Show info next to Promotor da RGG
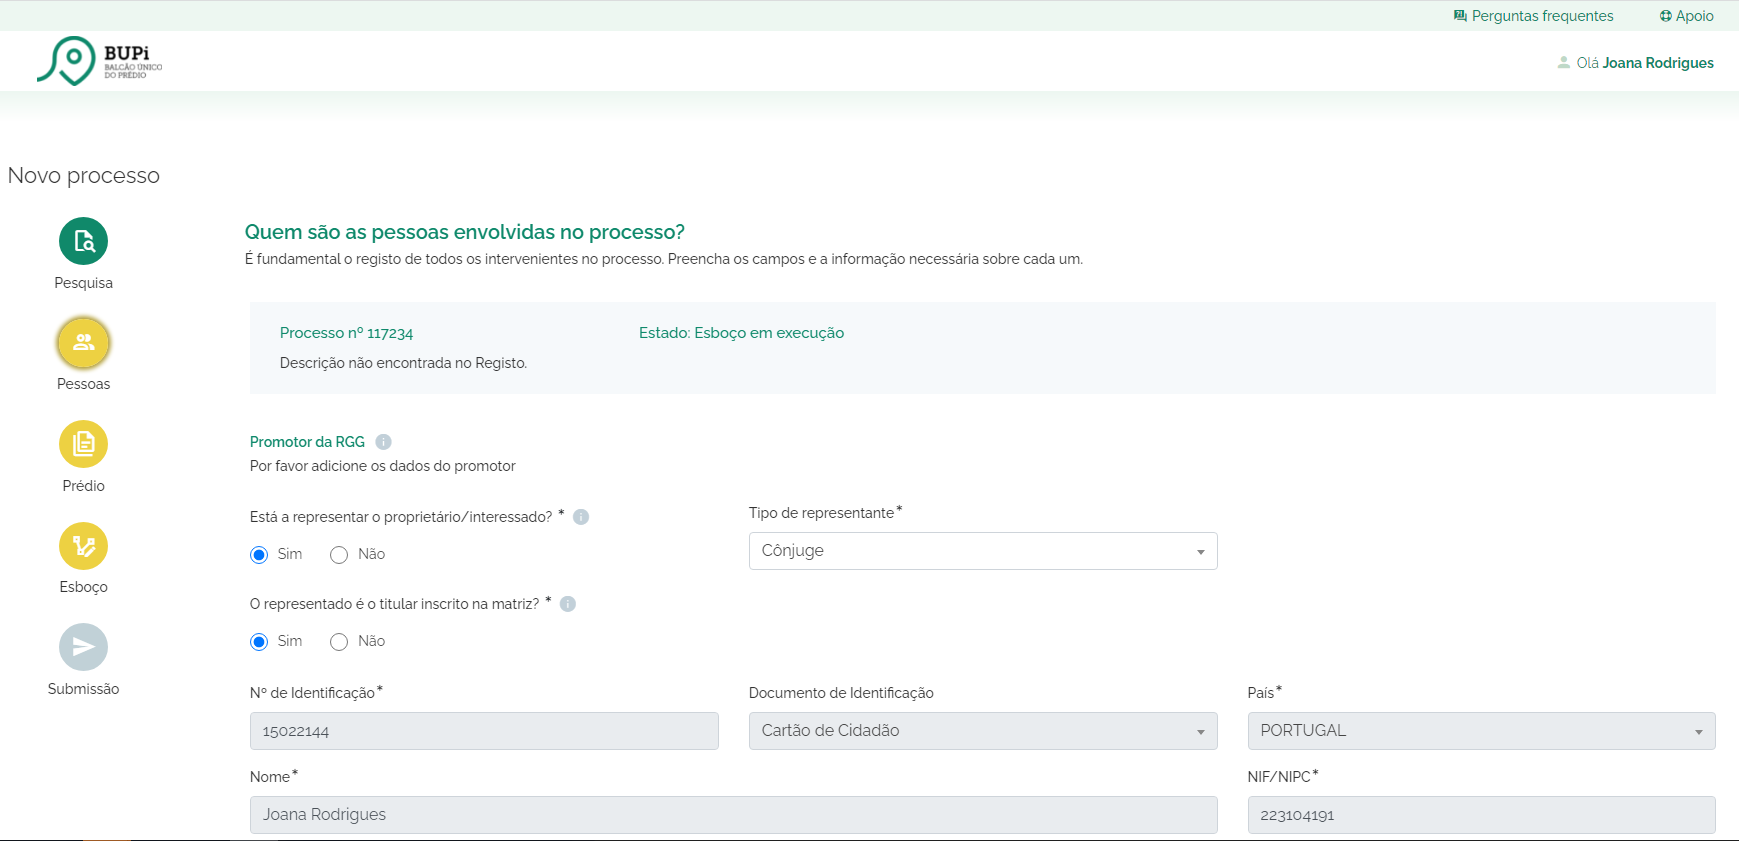 point(383,442)
